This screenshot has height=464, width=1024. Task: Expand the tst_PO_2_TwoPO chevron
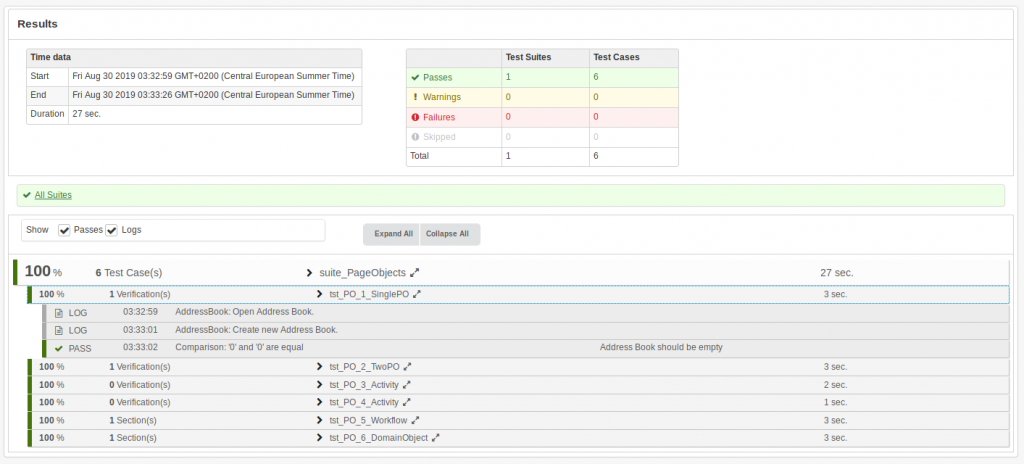coord(320,367)
